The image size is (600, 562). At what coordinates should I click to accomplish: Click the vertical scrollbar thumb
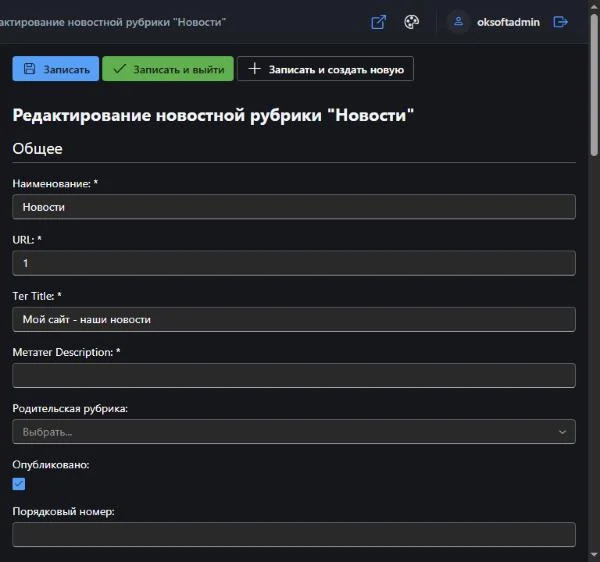pyautogui.click(x=594, y=84)
